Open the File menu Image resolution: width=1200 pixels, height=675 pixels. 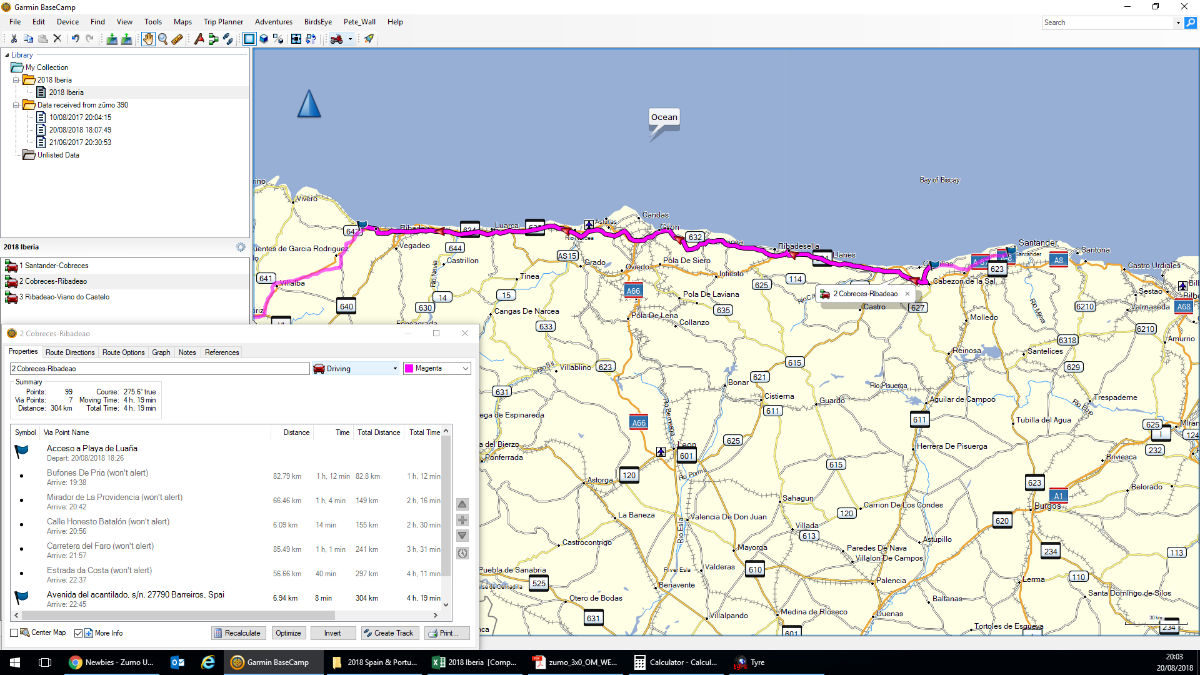[15, 21]
